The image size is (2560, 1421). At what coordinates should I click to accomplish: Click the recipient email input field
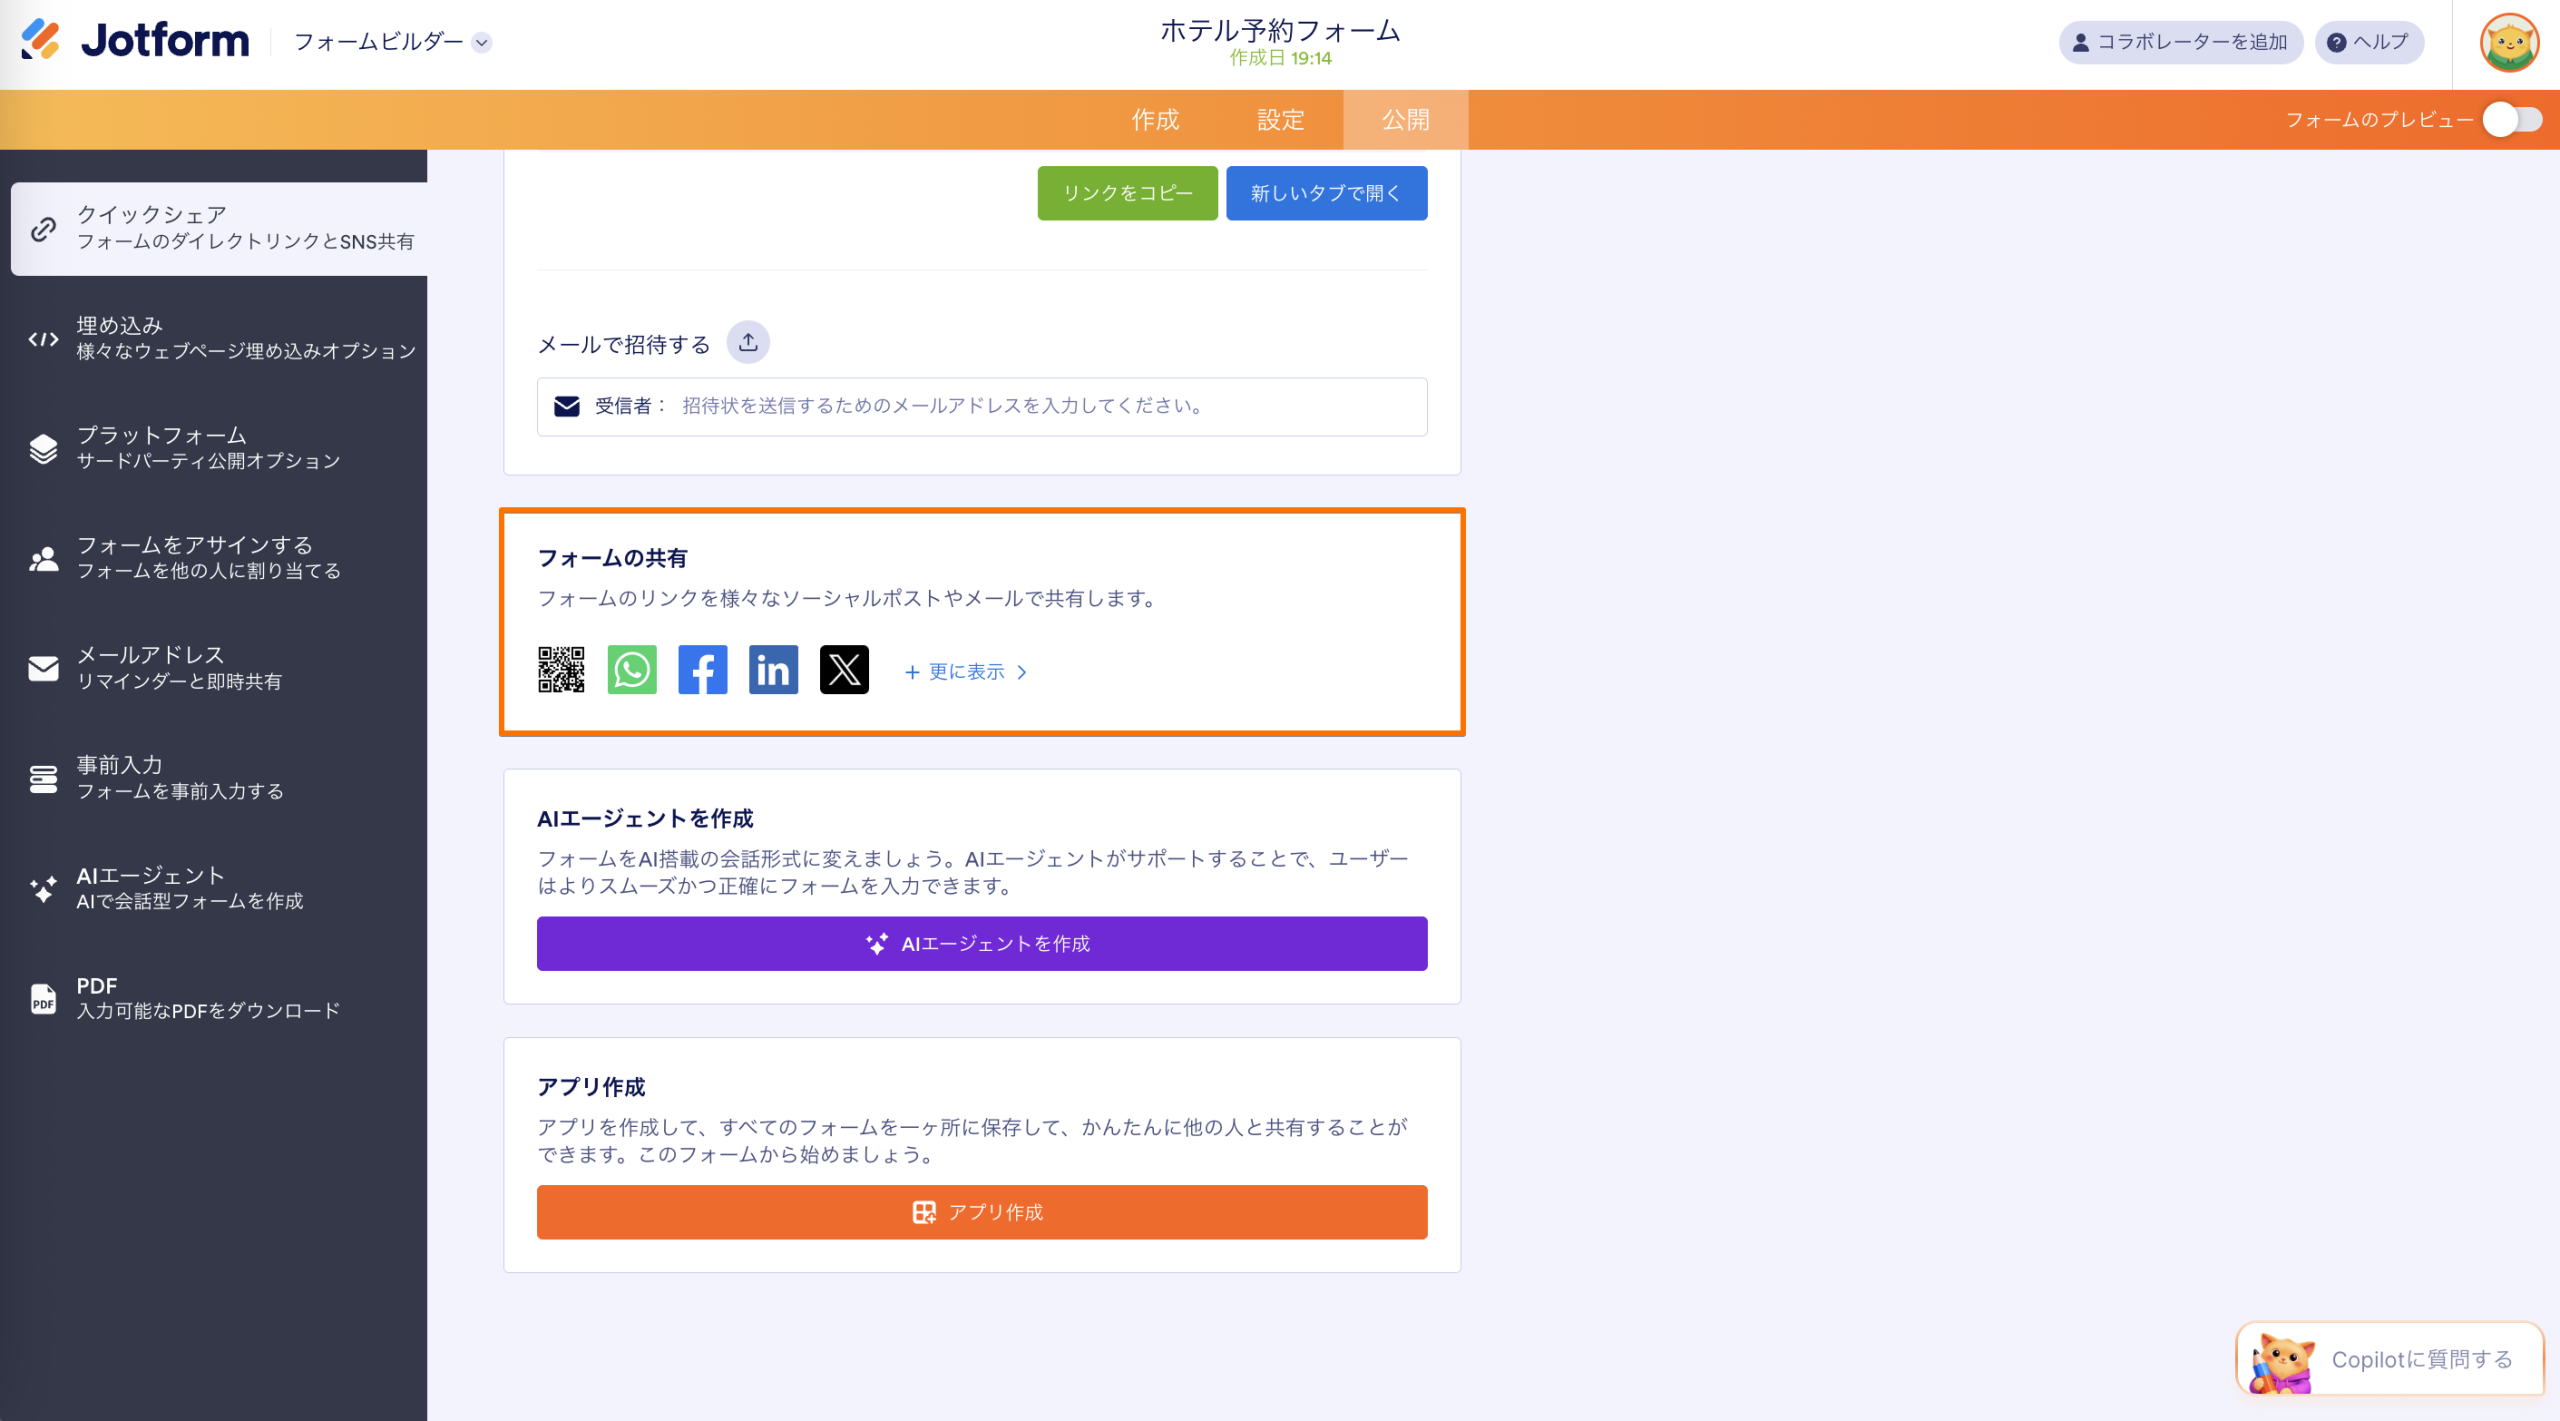(982, 406)
